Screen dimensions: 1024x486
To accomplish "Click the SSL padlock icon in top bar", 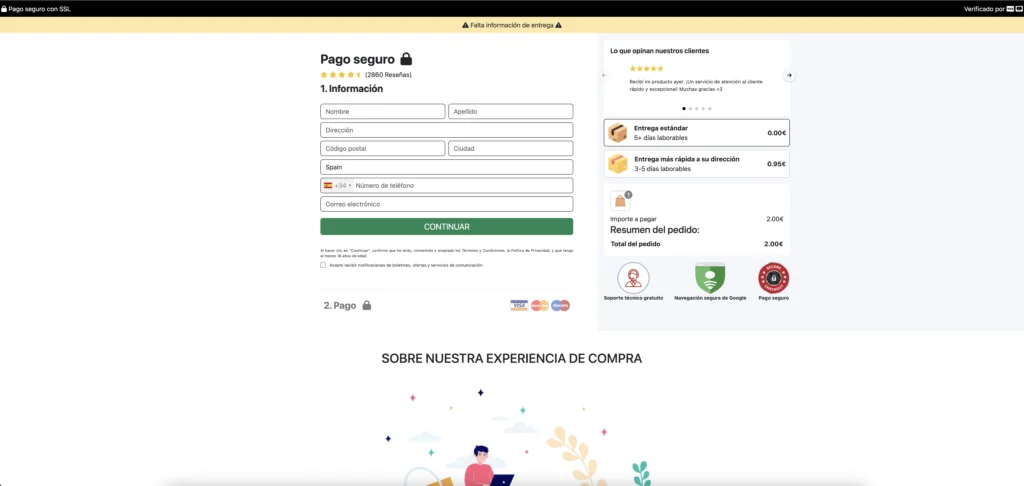I will [x=4, y=9].
